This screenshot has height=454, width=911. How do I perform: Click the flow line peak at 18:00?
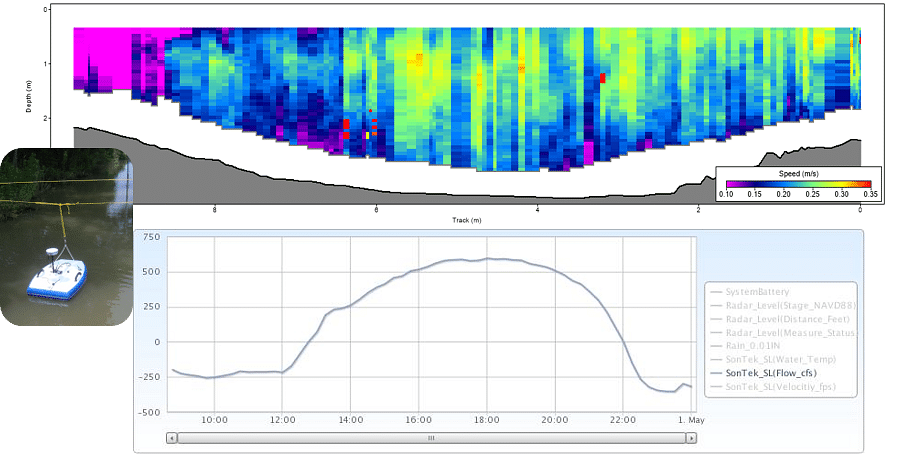click(x=487, y=259)
